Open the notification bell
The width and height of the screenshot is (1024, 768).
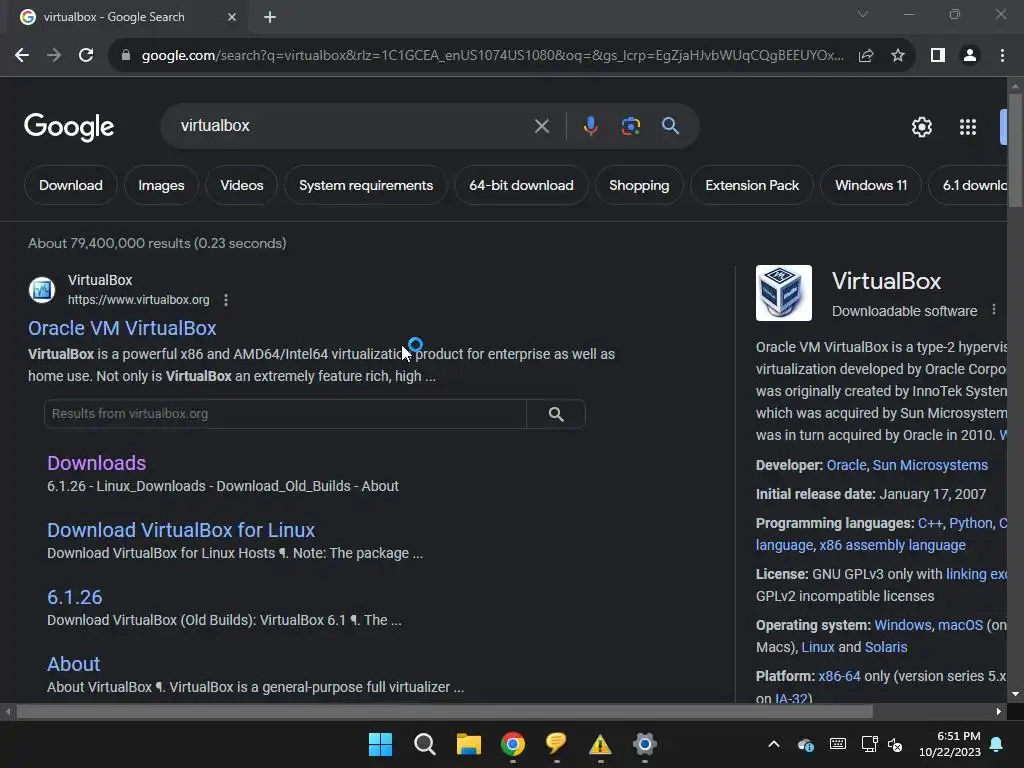click(997, 744)
